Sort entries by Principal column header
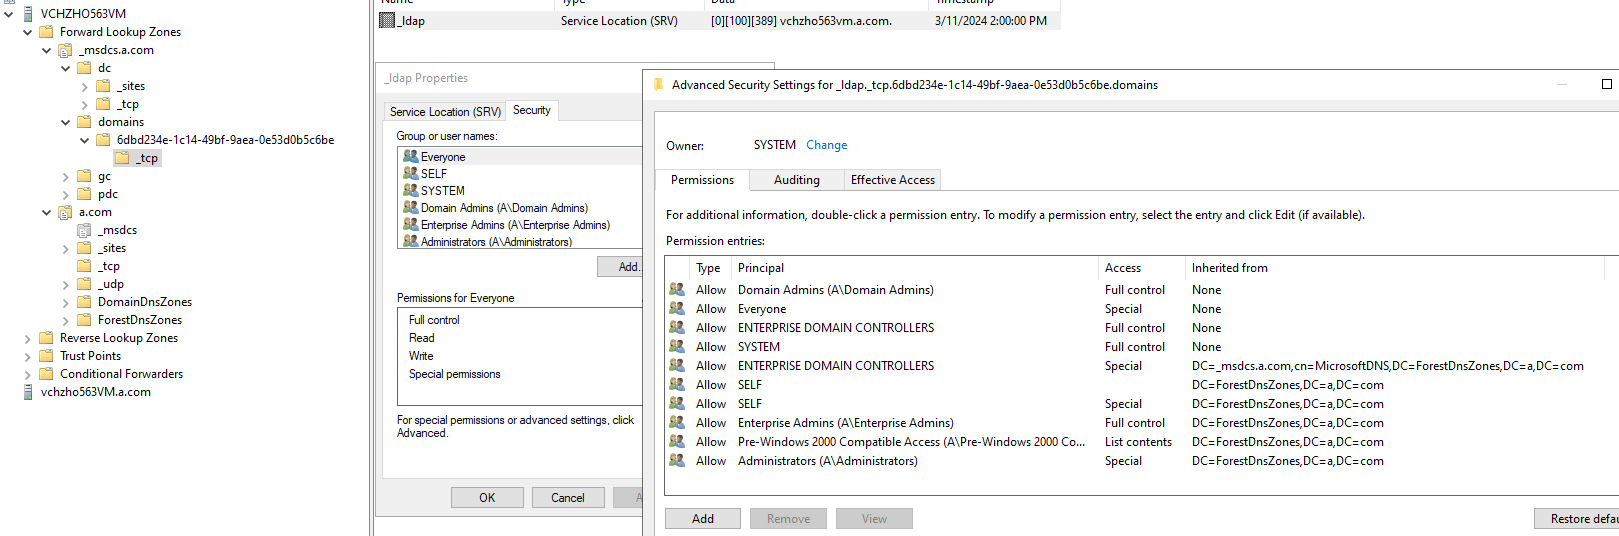 tap(915, 268)
